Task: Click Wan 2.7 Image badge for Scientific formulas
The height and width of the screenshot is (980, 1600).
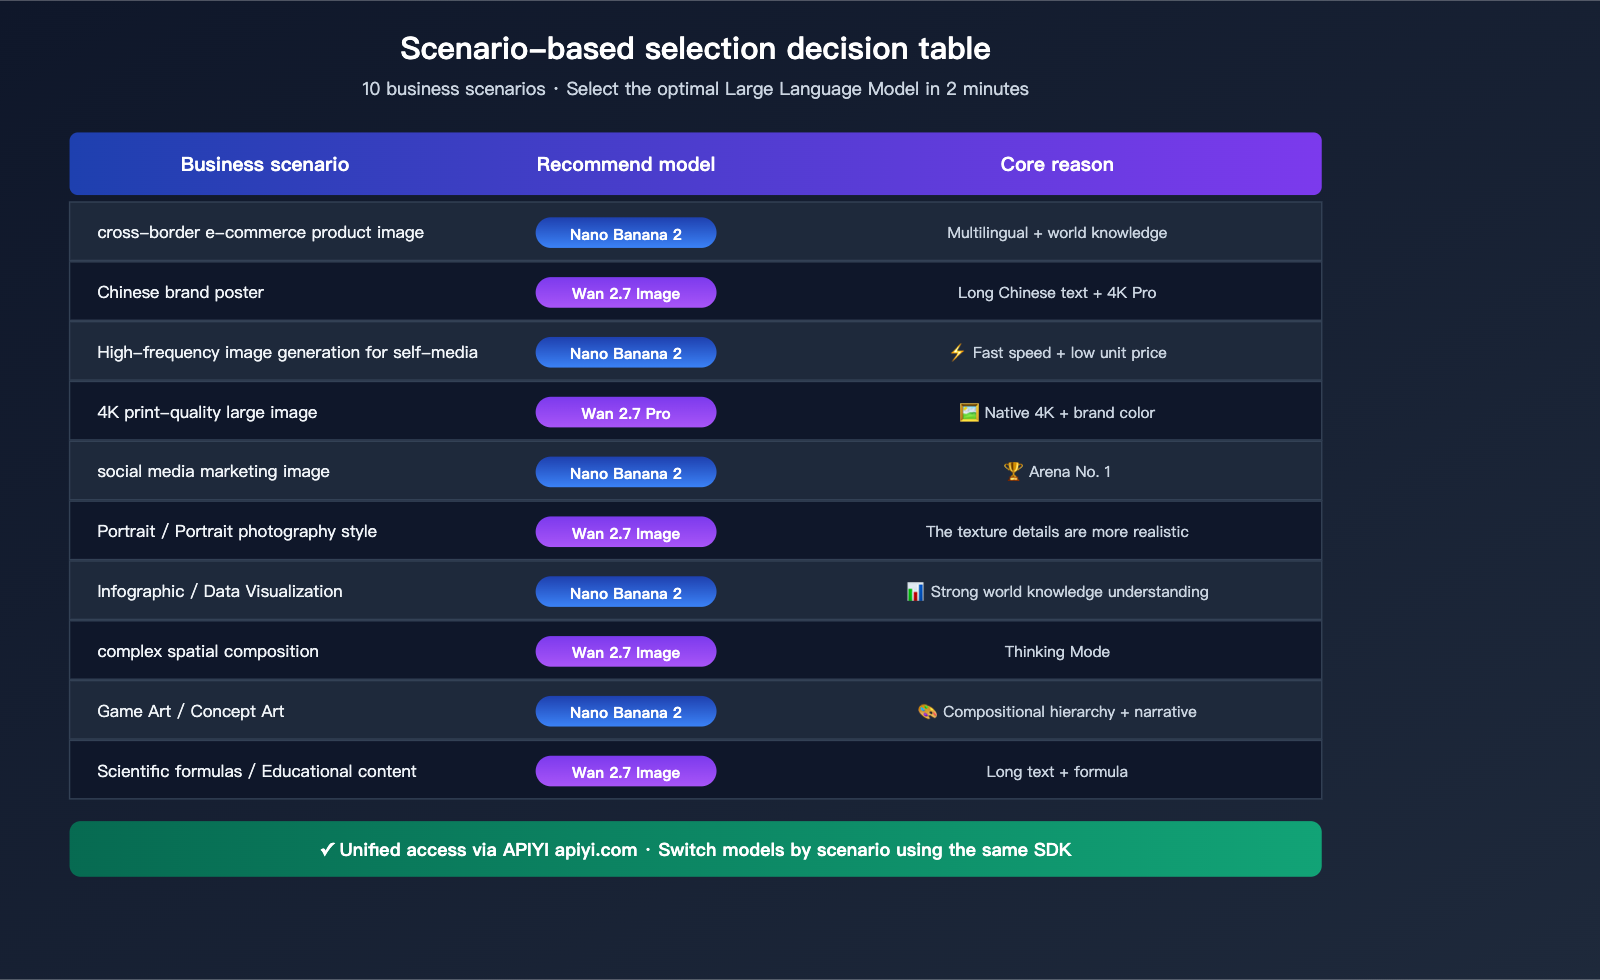Action: [626, 771]
